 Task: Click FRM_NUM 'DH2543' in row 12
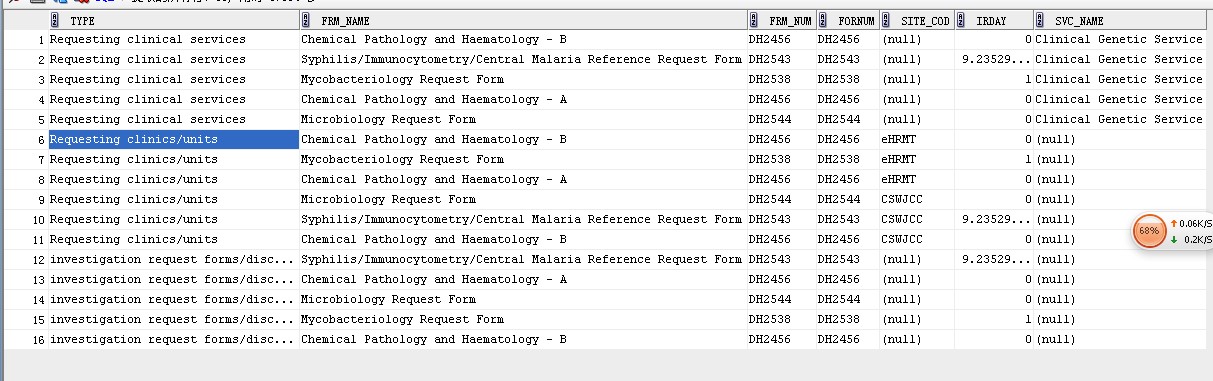pyautogui.click(x=770, y=260)
